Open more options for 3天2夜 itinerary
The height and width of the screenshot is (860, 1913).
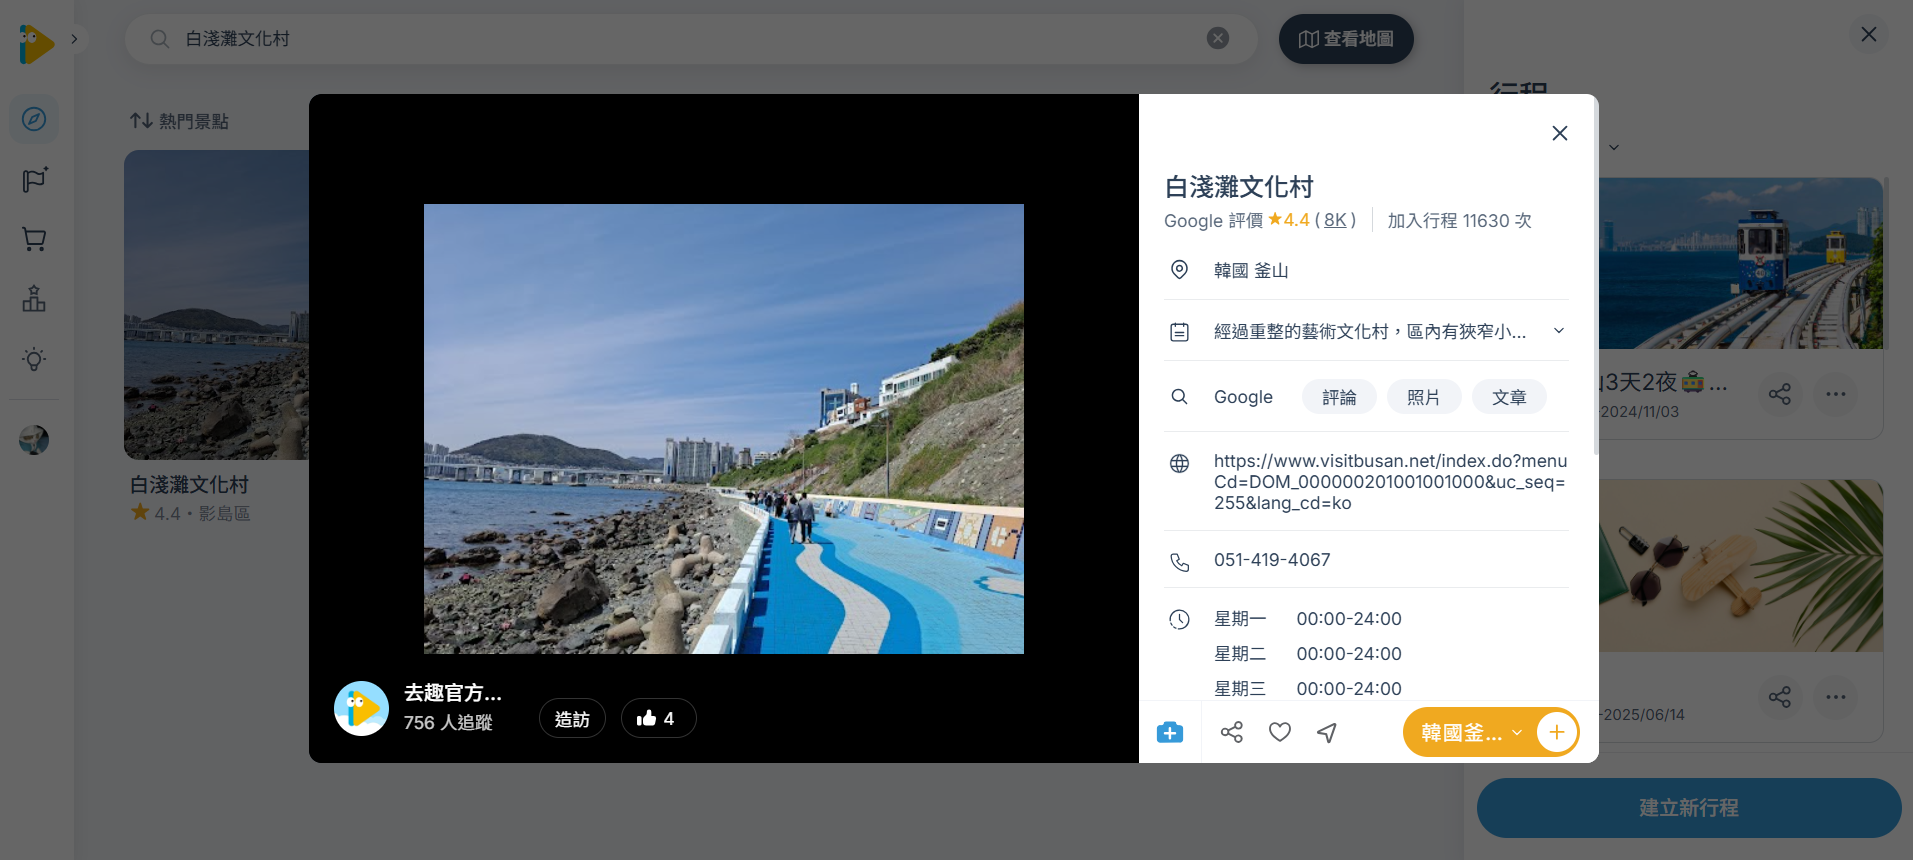tap(1836, 394)
